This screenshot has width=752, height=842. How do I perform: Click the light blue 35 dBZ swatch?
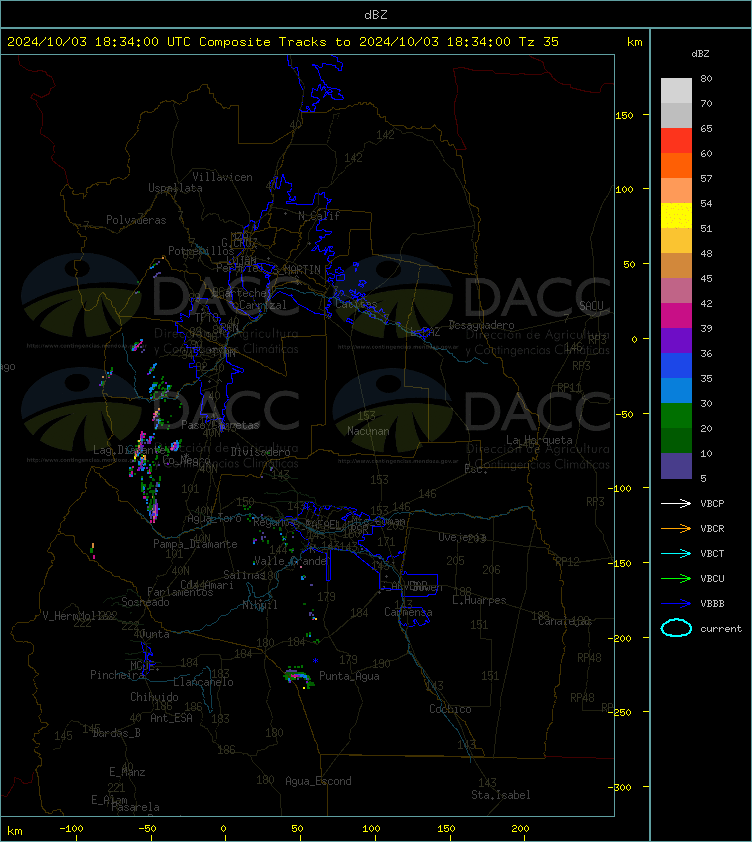(x=676, y=391)
